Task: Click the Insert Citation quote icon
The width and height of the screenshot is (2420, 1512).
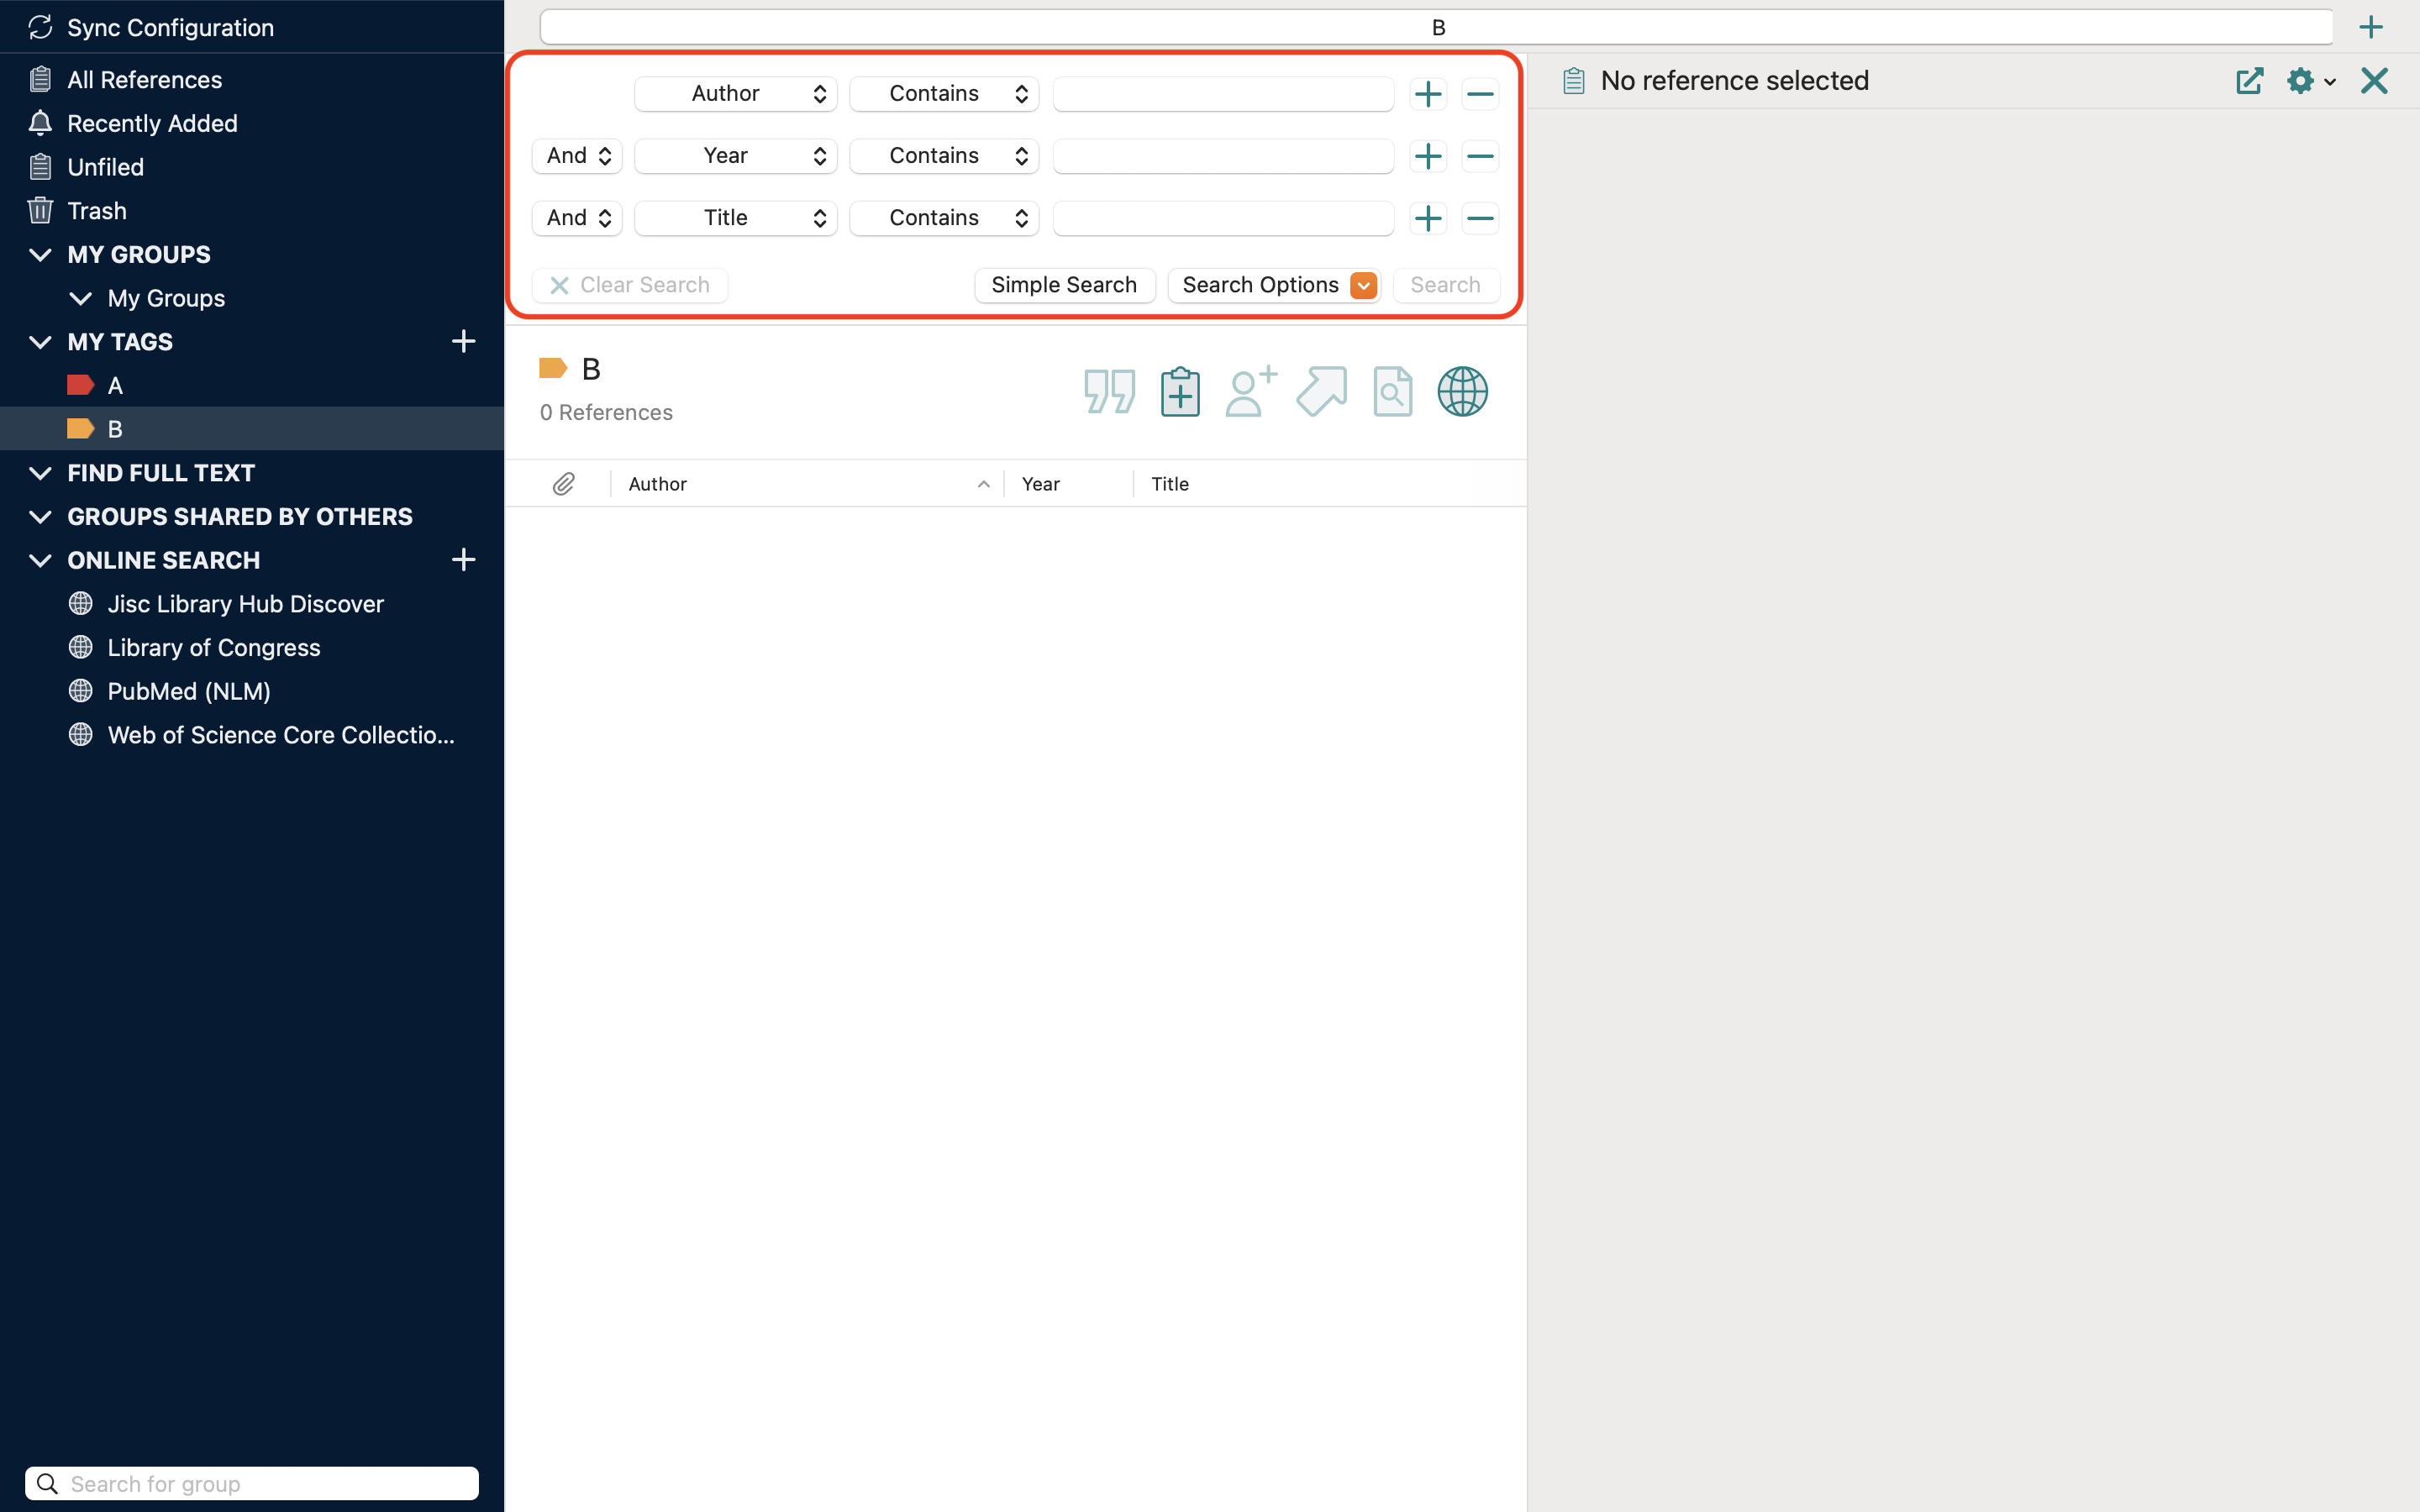Action: [1108, 391]
